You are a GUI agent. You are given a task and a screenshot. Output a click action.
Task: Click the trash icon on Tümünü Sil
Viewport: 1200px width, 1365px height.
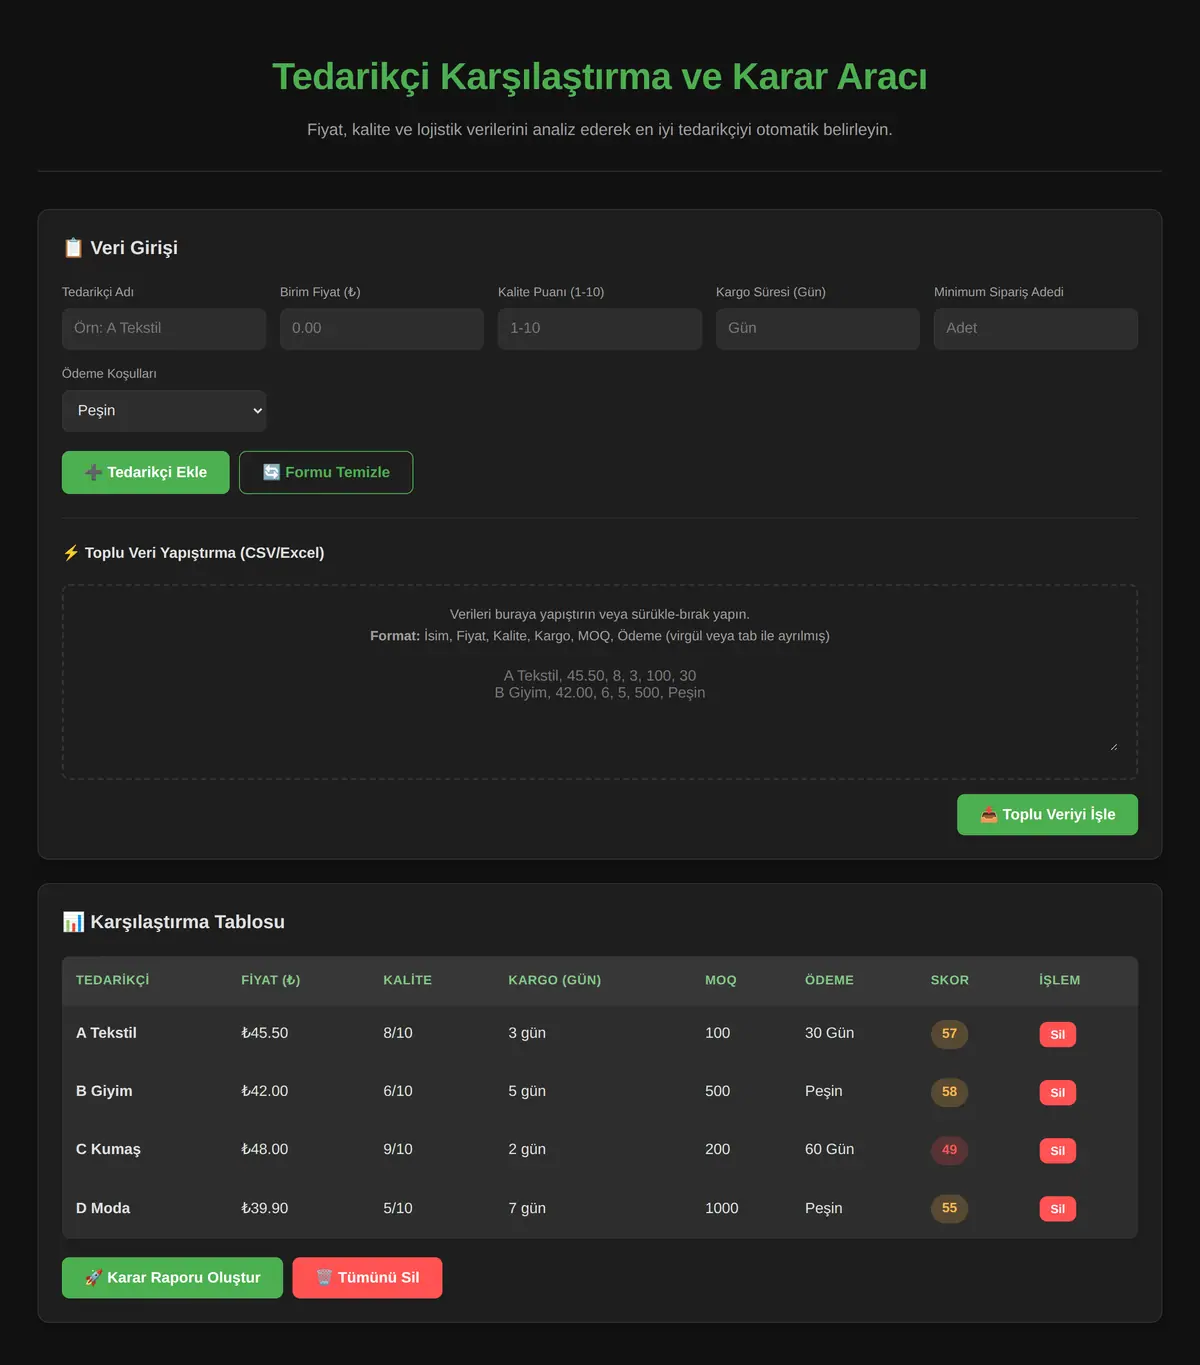tap(324, 1278)
